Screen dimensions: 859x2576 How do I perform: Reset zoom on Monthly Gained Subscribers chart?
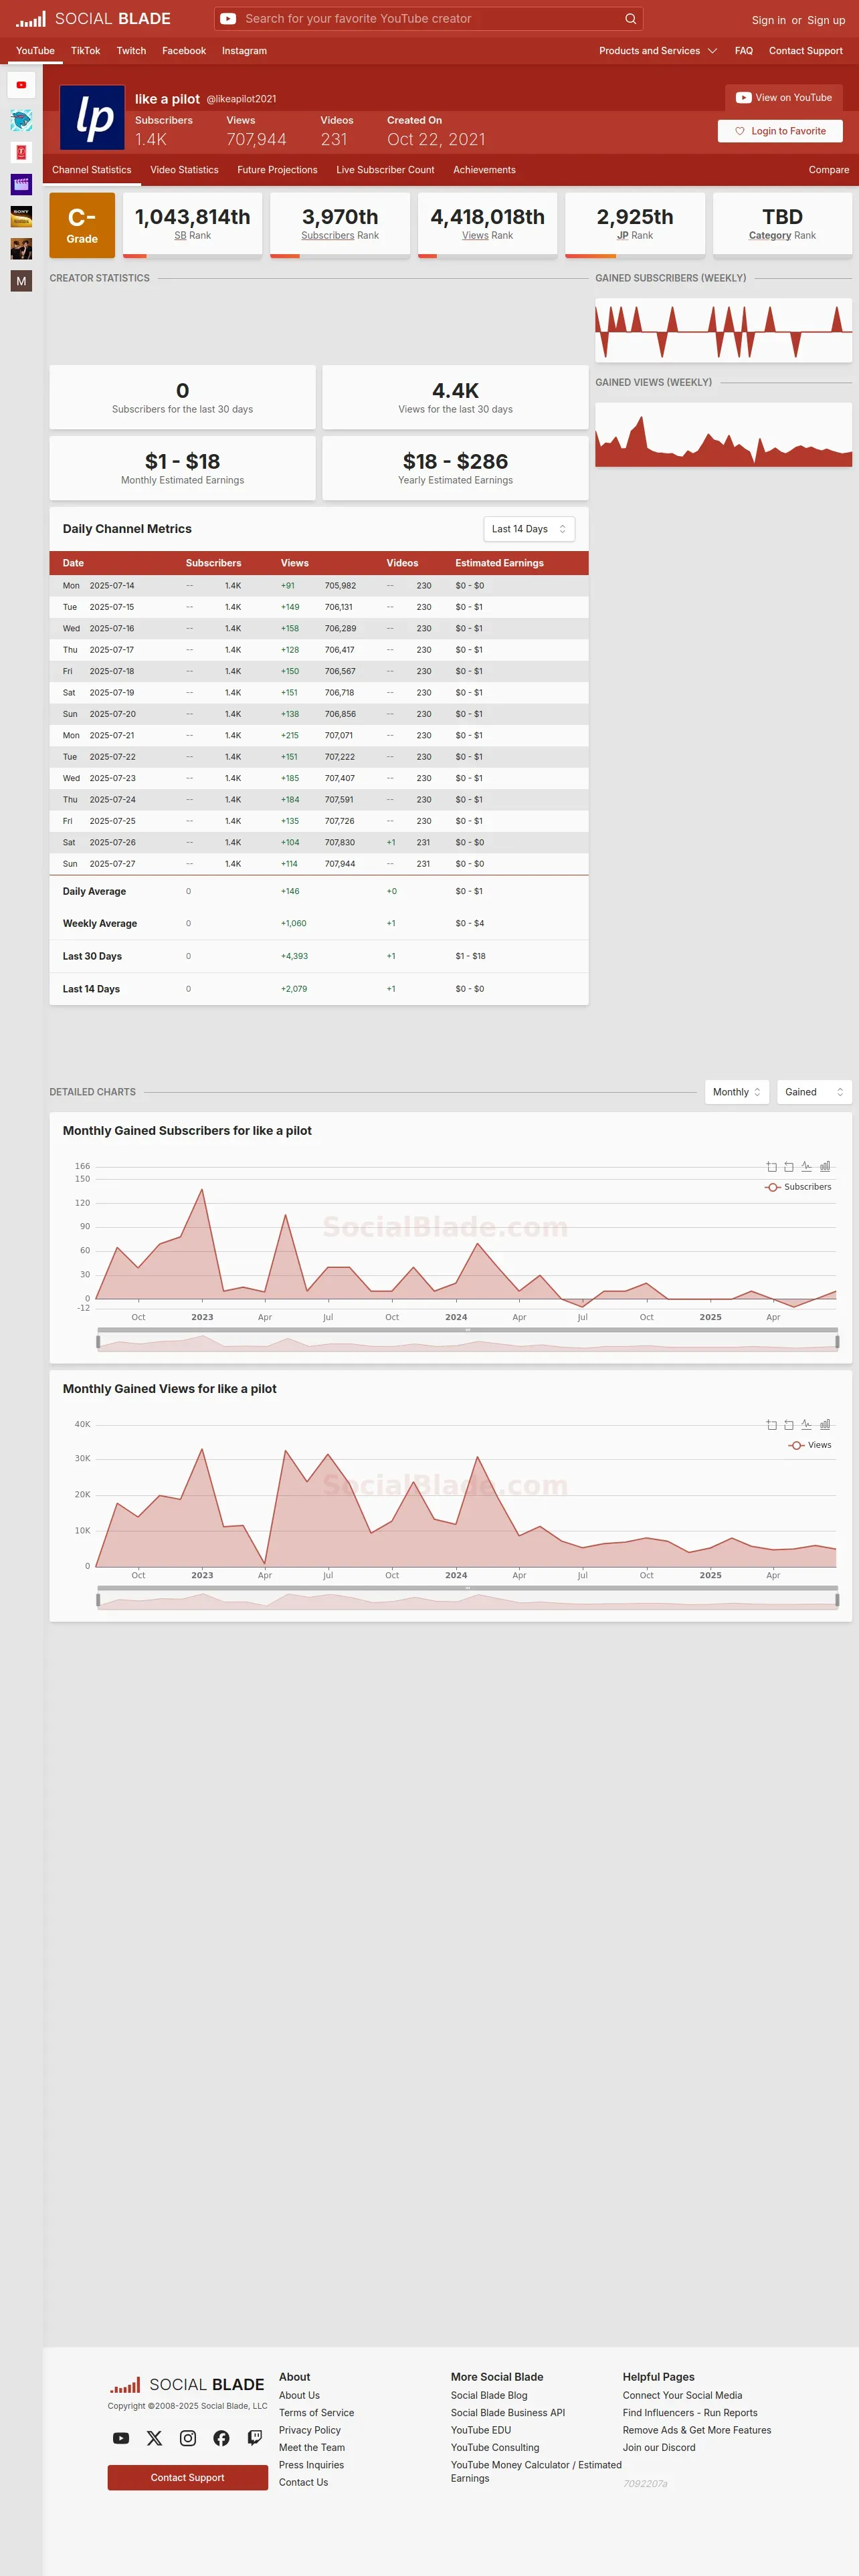click(789, 1167)
